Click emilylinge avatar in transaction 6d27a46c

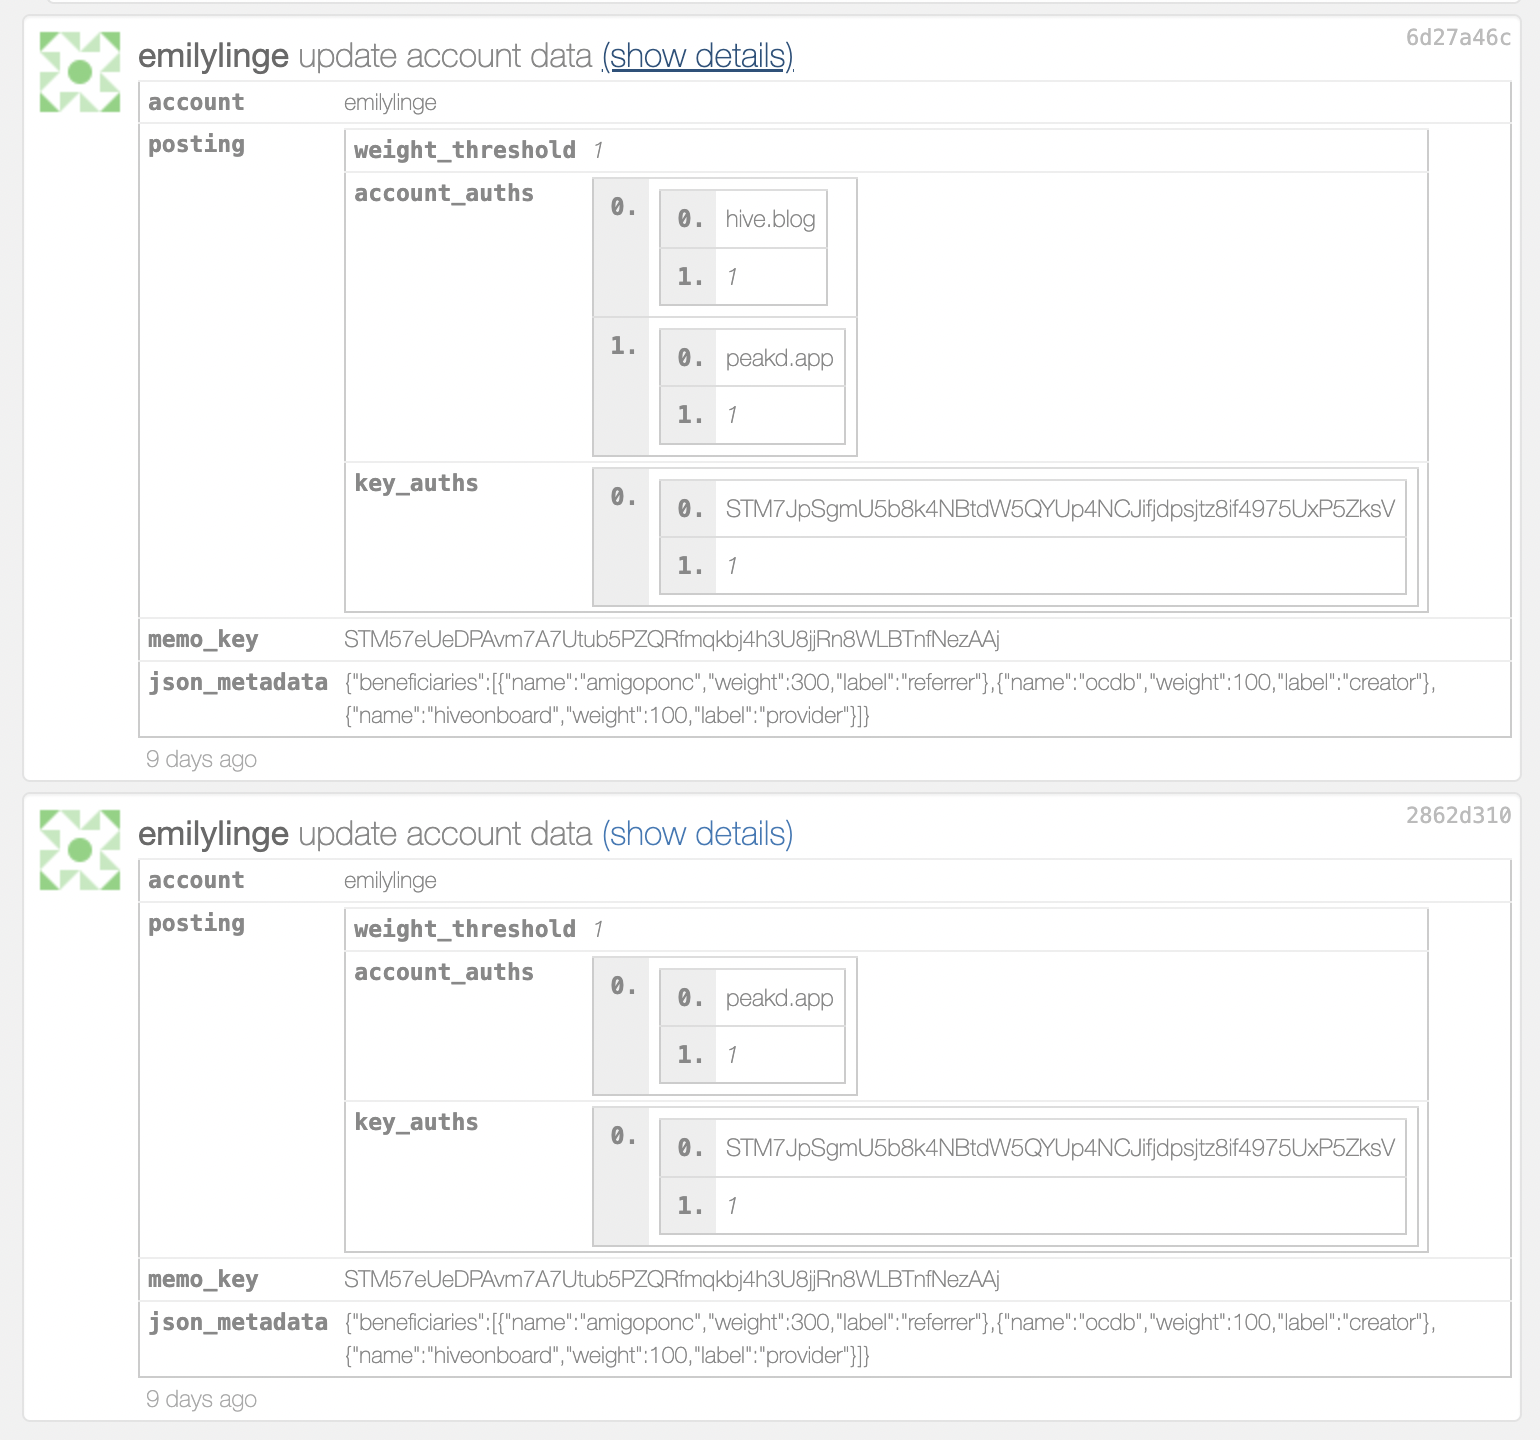[x=80, y=72]
